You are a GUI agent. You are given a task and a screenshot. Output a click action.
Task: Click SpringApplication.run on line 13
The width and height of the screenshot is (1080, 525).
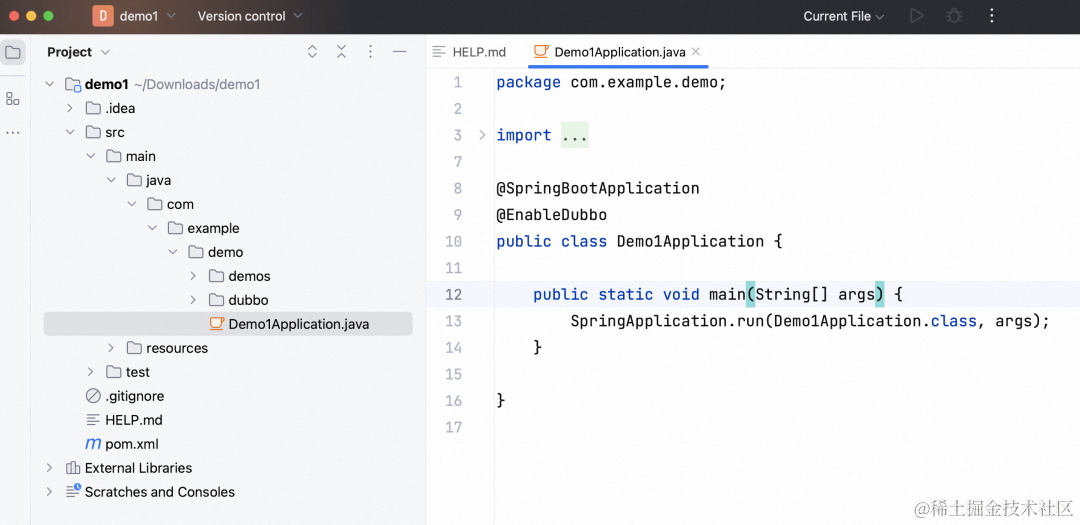[667, 321]
